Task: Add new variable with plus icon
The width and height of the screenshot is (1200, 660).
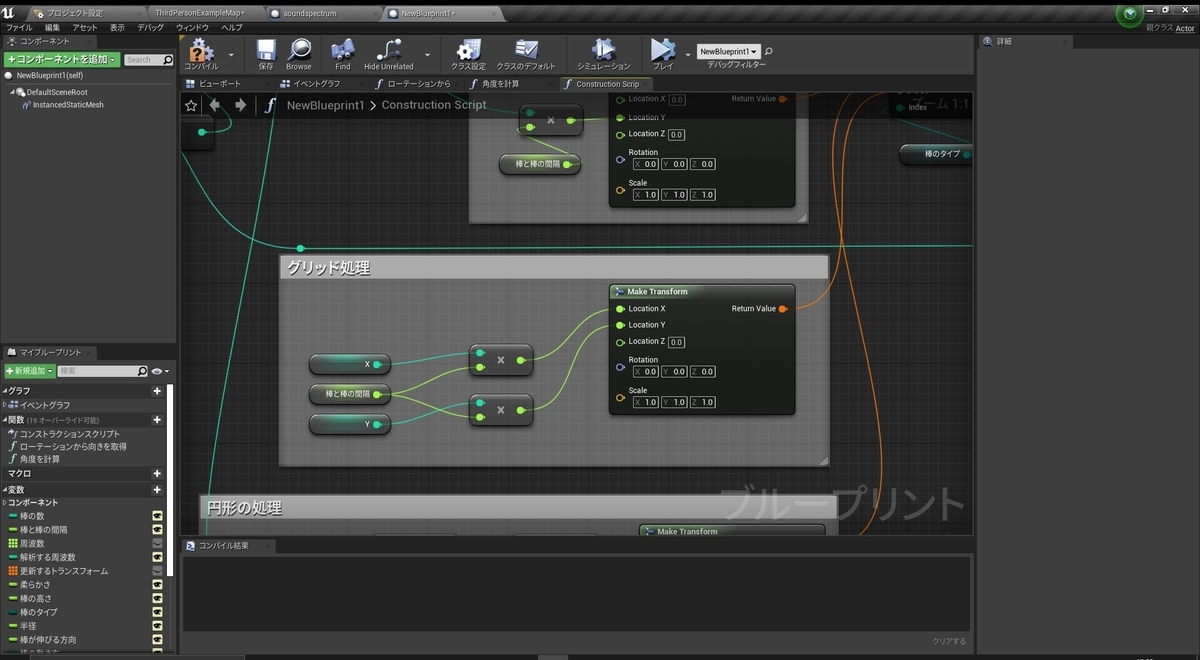Action: point(157,490)
